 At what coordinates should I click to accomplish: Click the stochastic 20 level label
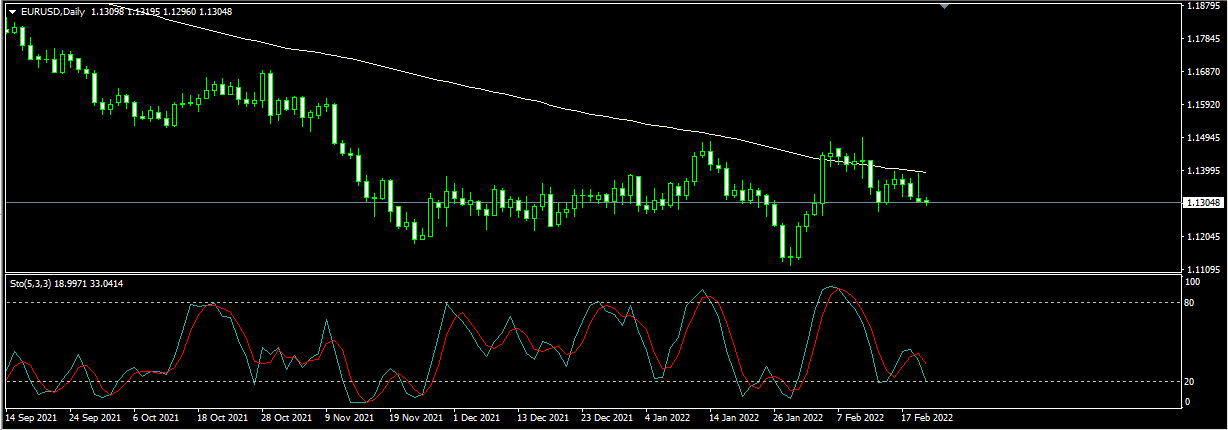tap(1191, 381)
